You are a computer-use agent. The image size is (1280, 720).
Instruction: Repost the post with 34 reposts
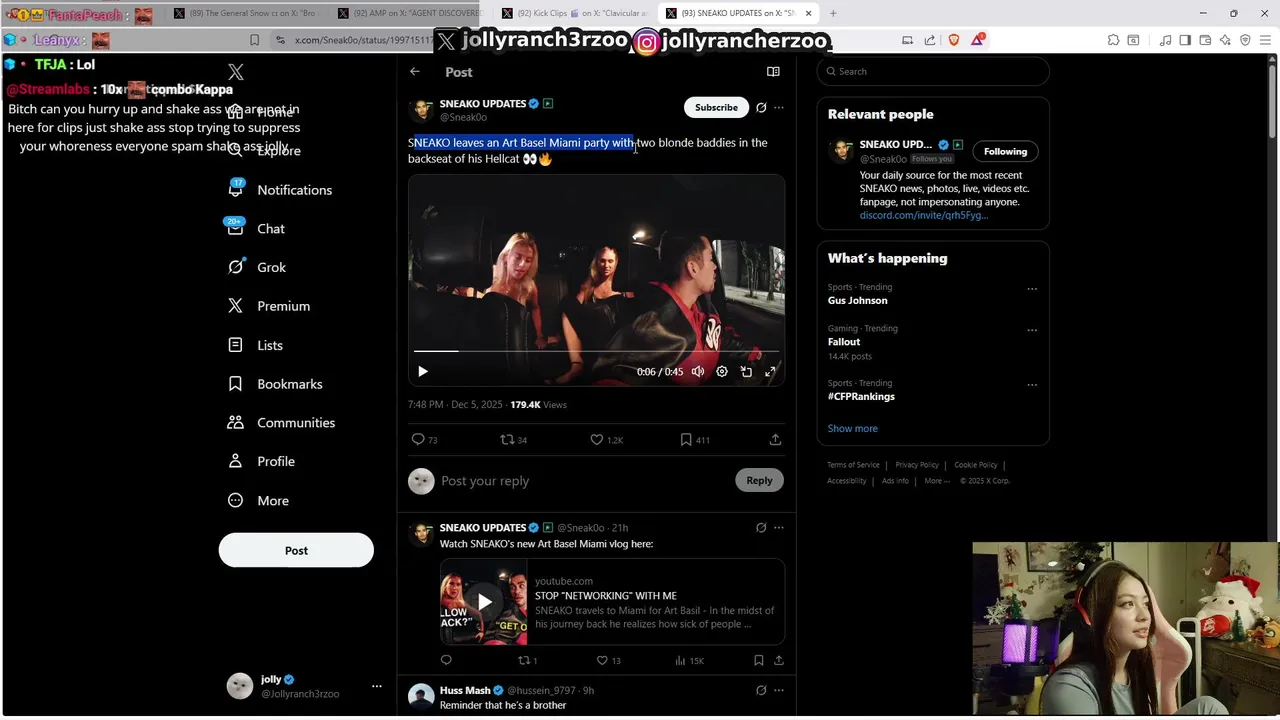pos(514,440)
